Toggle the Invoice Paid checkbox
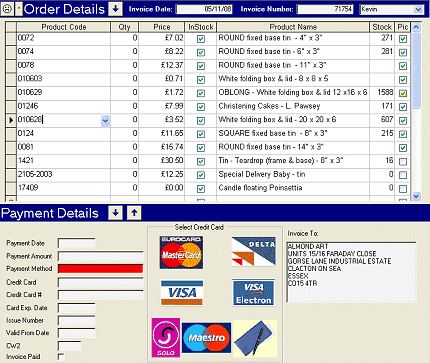This screenshot has height=363, width=430. click(61, 357)
